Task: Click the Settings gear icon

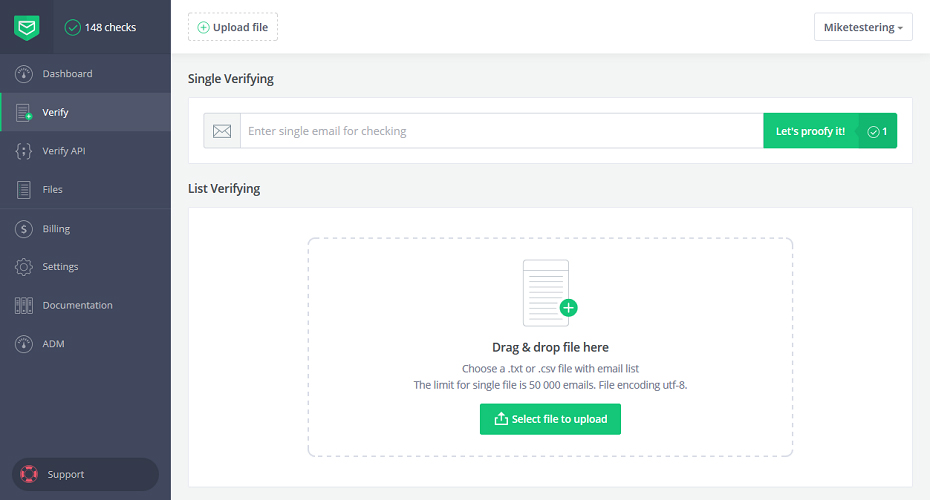Action: pos(24,267)
